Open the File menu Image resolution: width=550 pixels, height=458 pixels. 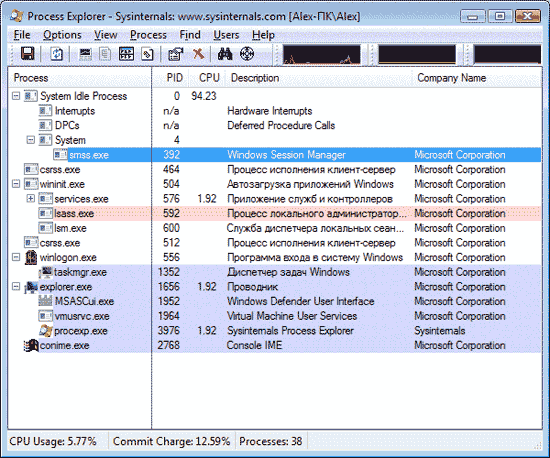(x=22, y=35)
